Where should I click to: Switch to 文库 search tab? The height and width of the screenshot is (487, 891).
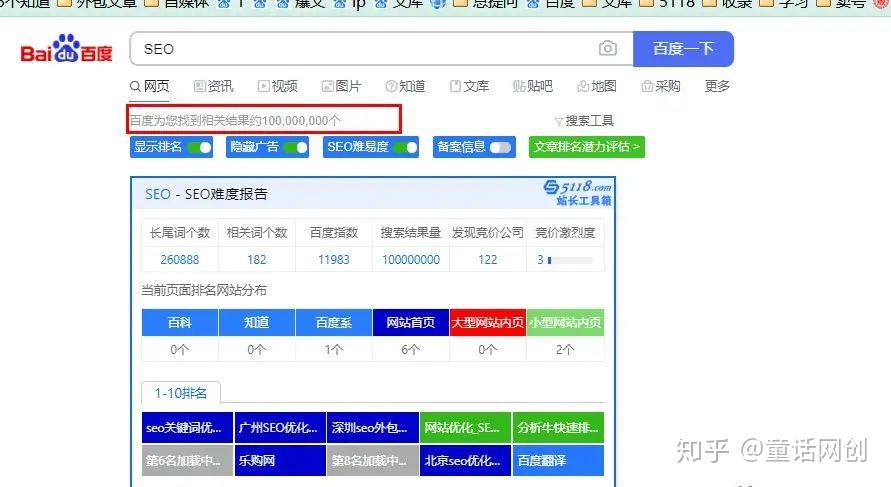pos(469,86)
